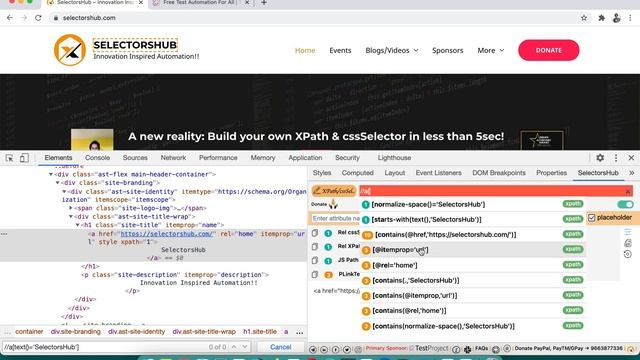This screenshot has height=360, width=640.
Task: Click the attribute name input field
Action: point(336,219)
